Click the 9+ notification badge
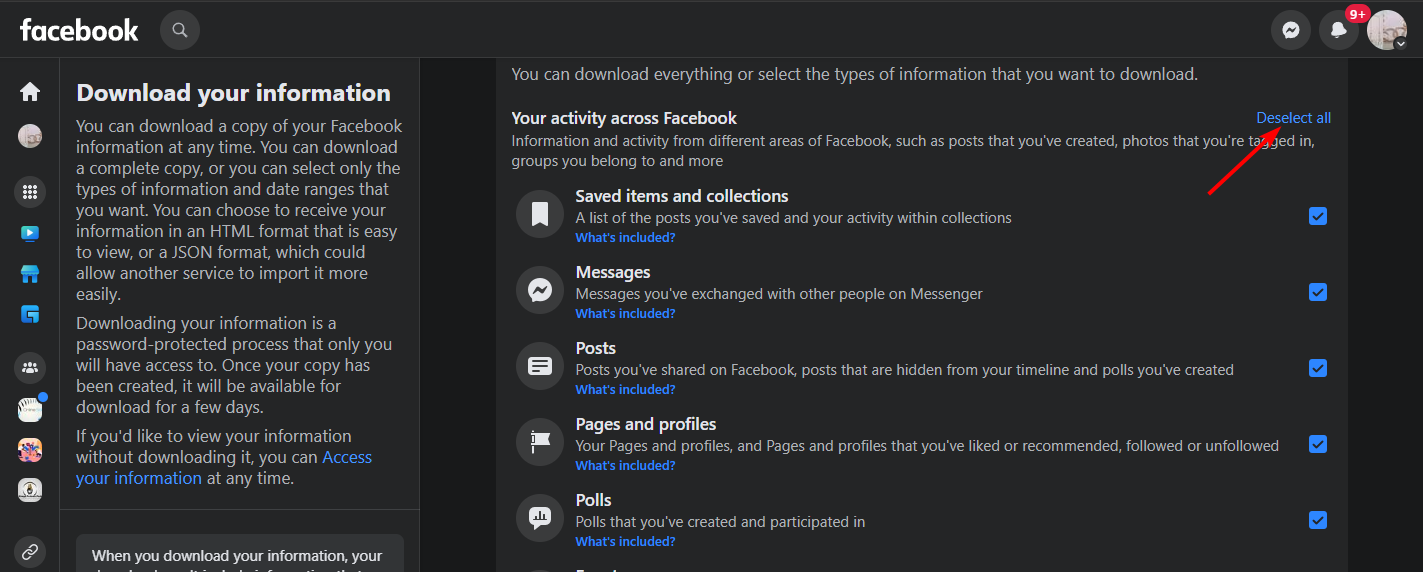 [1357, 14]
